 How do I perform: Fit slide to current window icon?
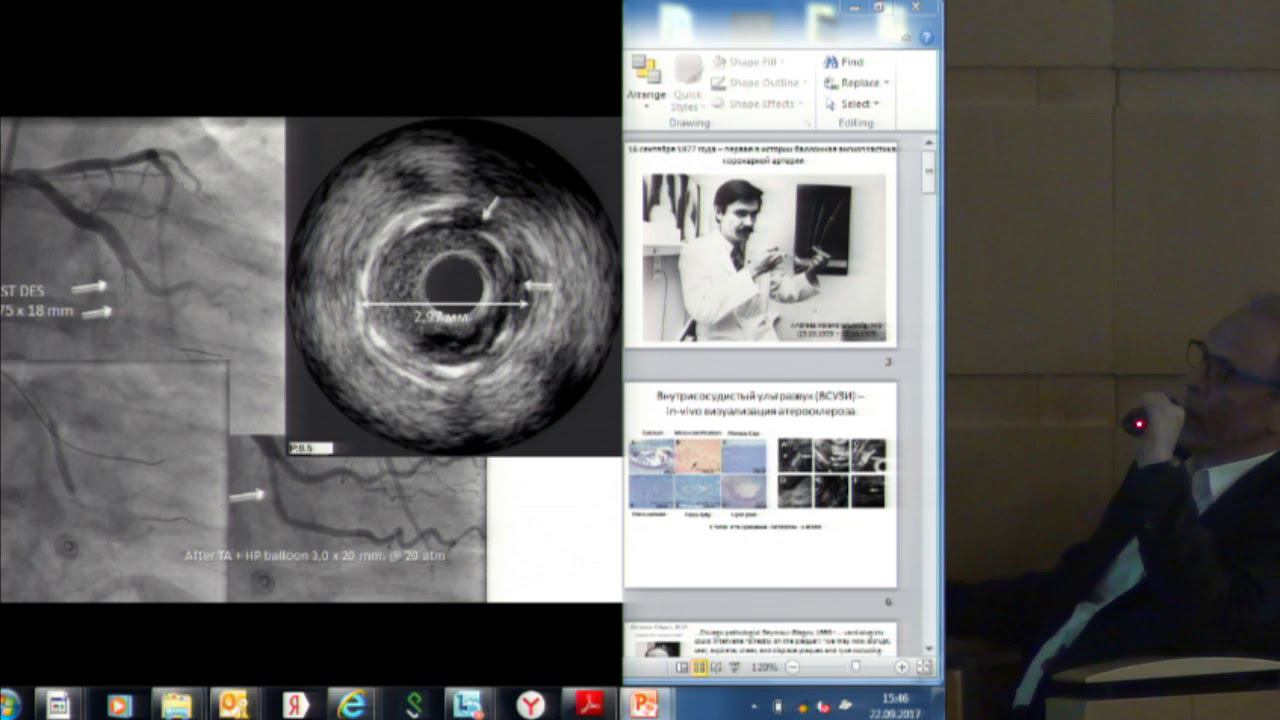coord(923,667)
